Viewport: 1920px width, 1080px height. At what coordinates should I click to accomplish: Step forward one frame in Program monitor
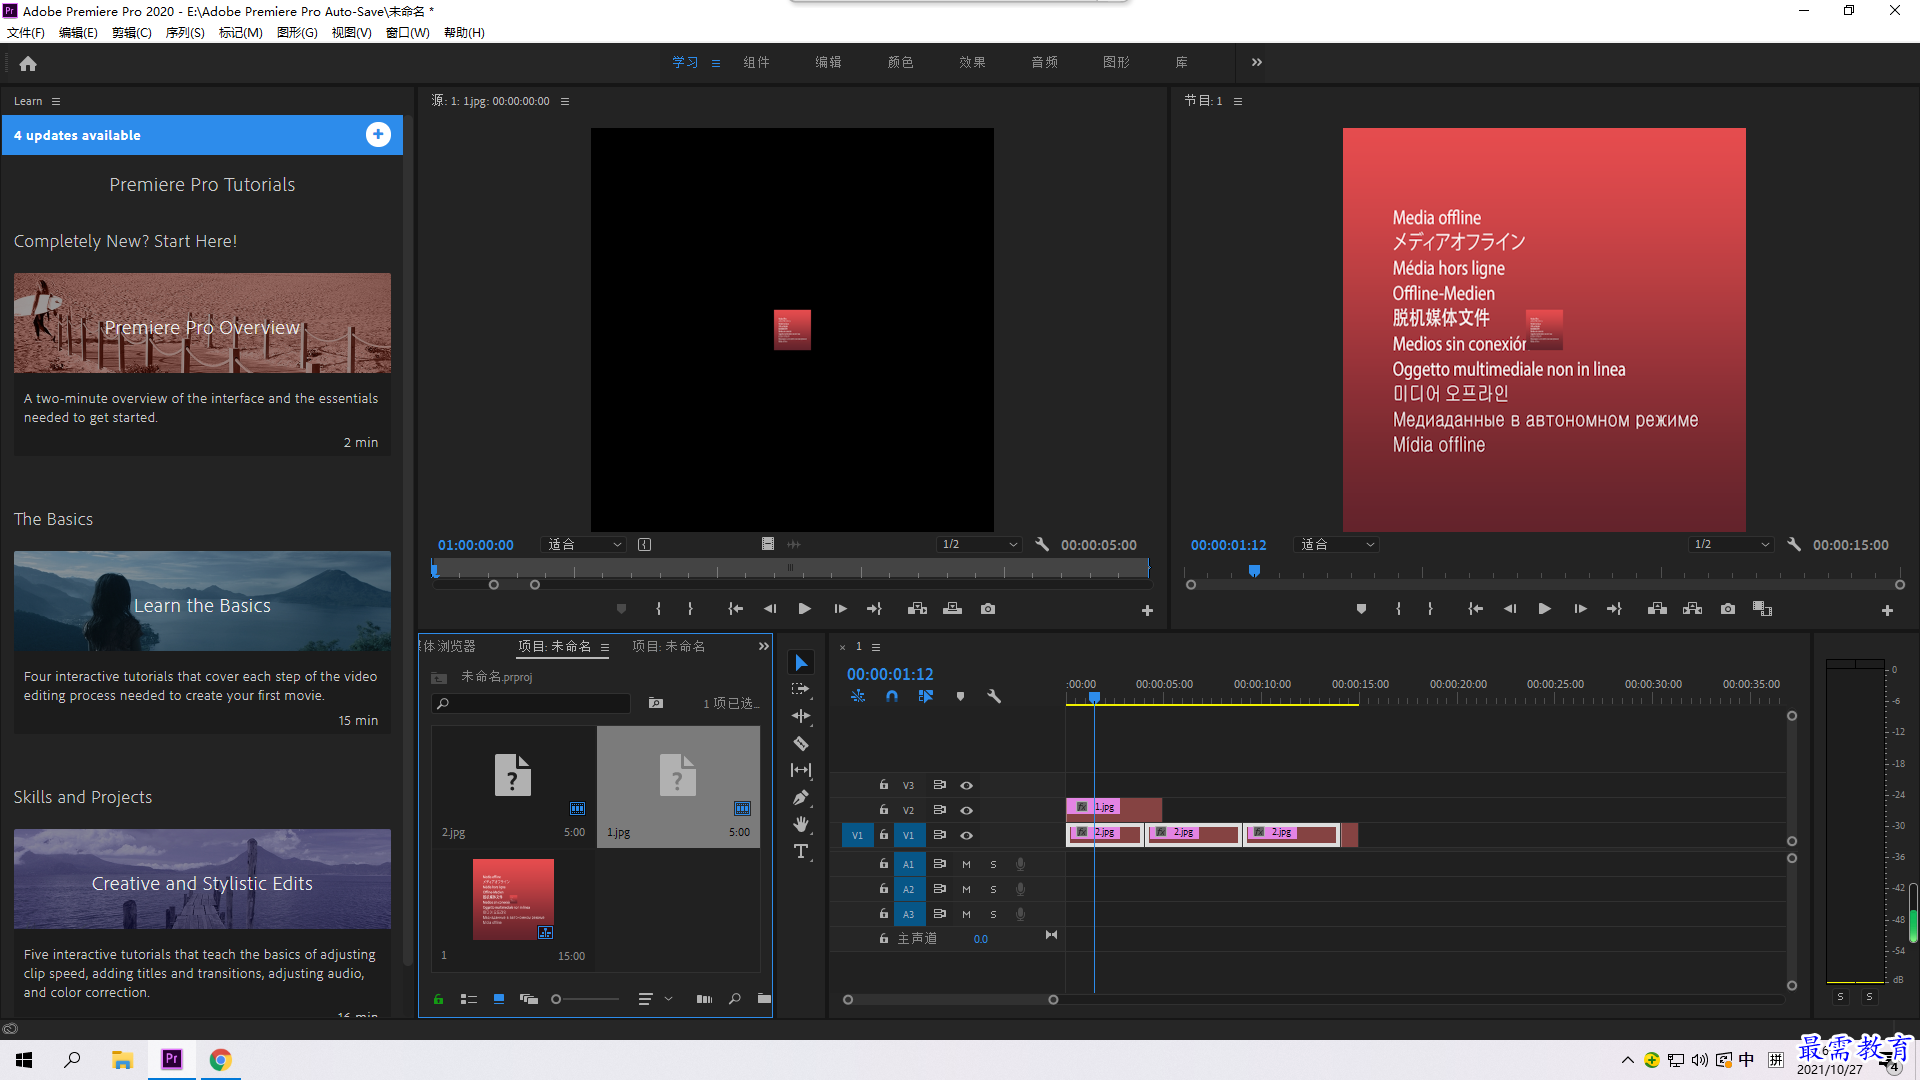(1580, 609)
